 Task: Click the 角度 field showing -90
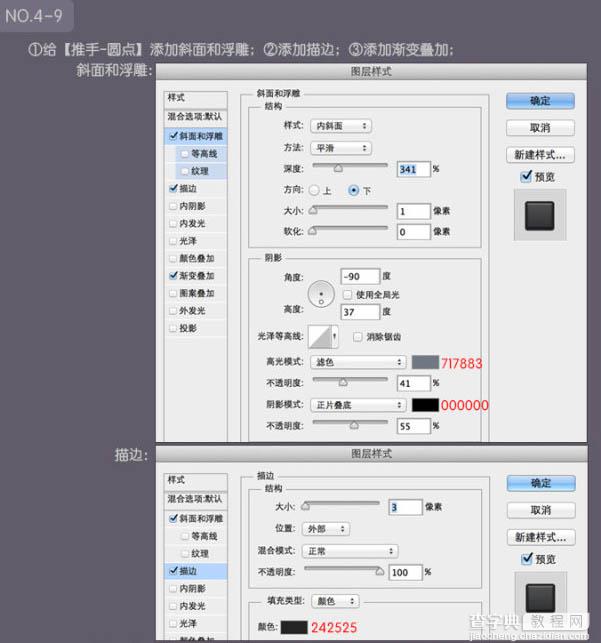(360, 276)
